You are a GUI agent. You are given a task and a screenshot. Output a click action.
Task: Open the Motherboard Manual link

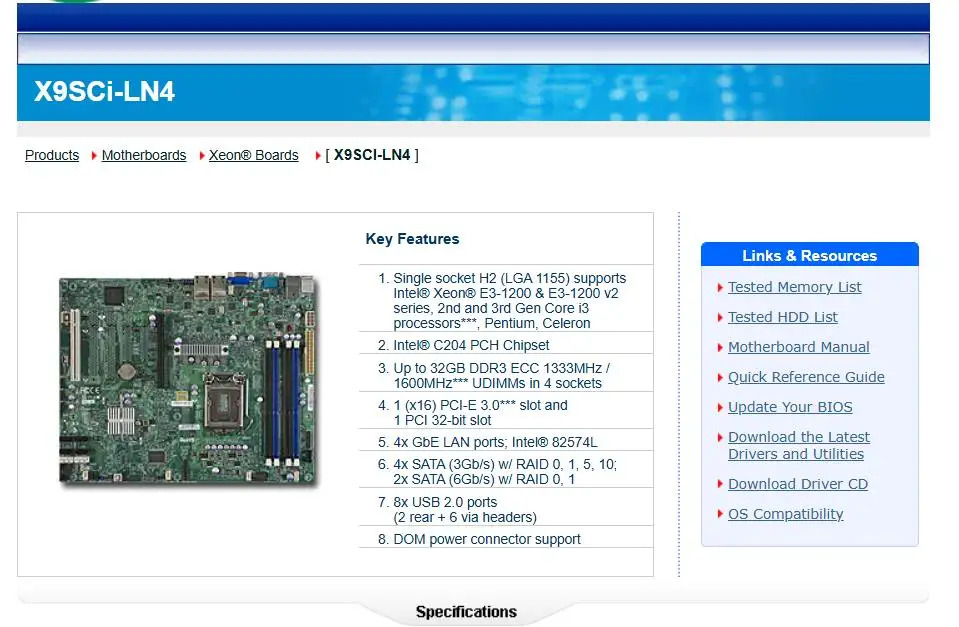click(799, 347)
